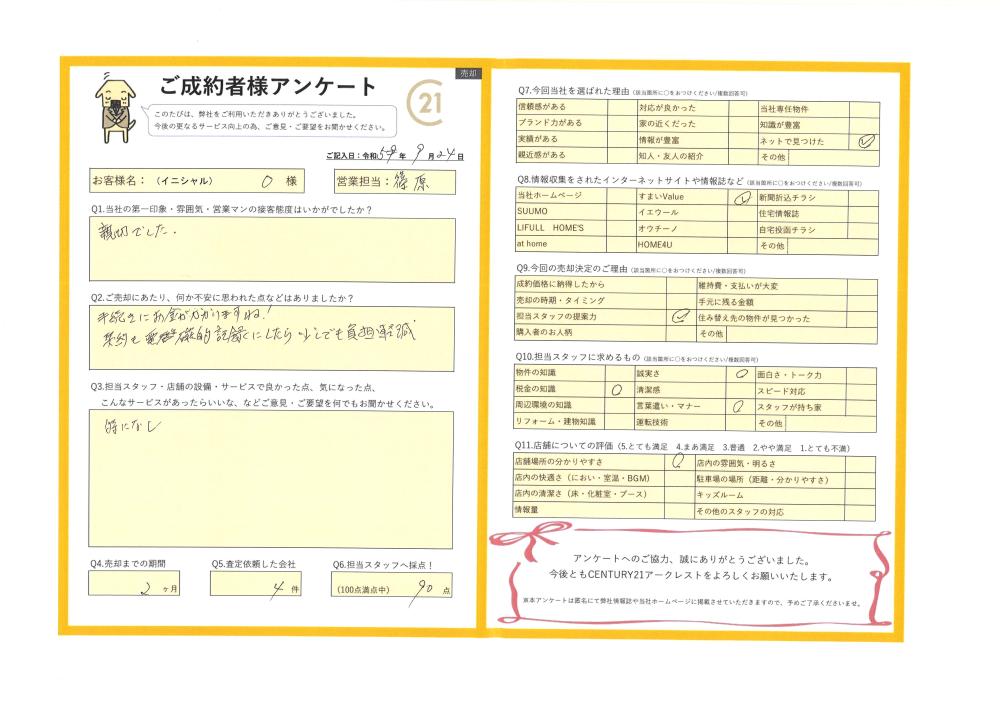Toggle the すまいValue checkbox in Q8
Viewport: 1000px width, 707px height.
tap(741, 198)
